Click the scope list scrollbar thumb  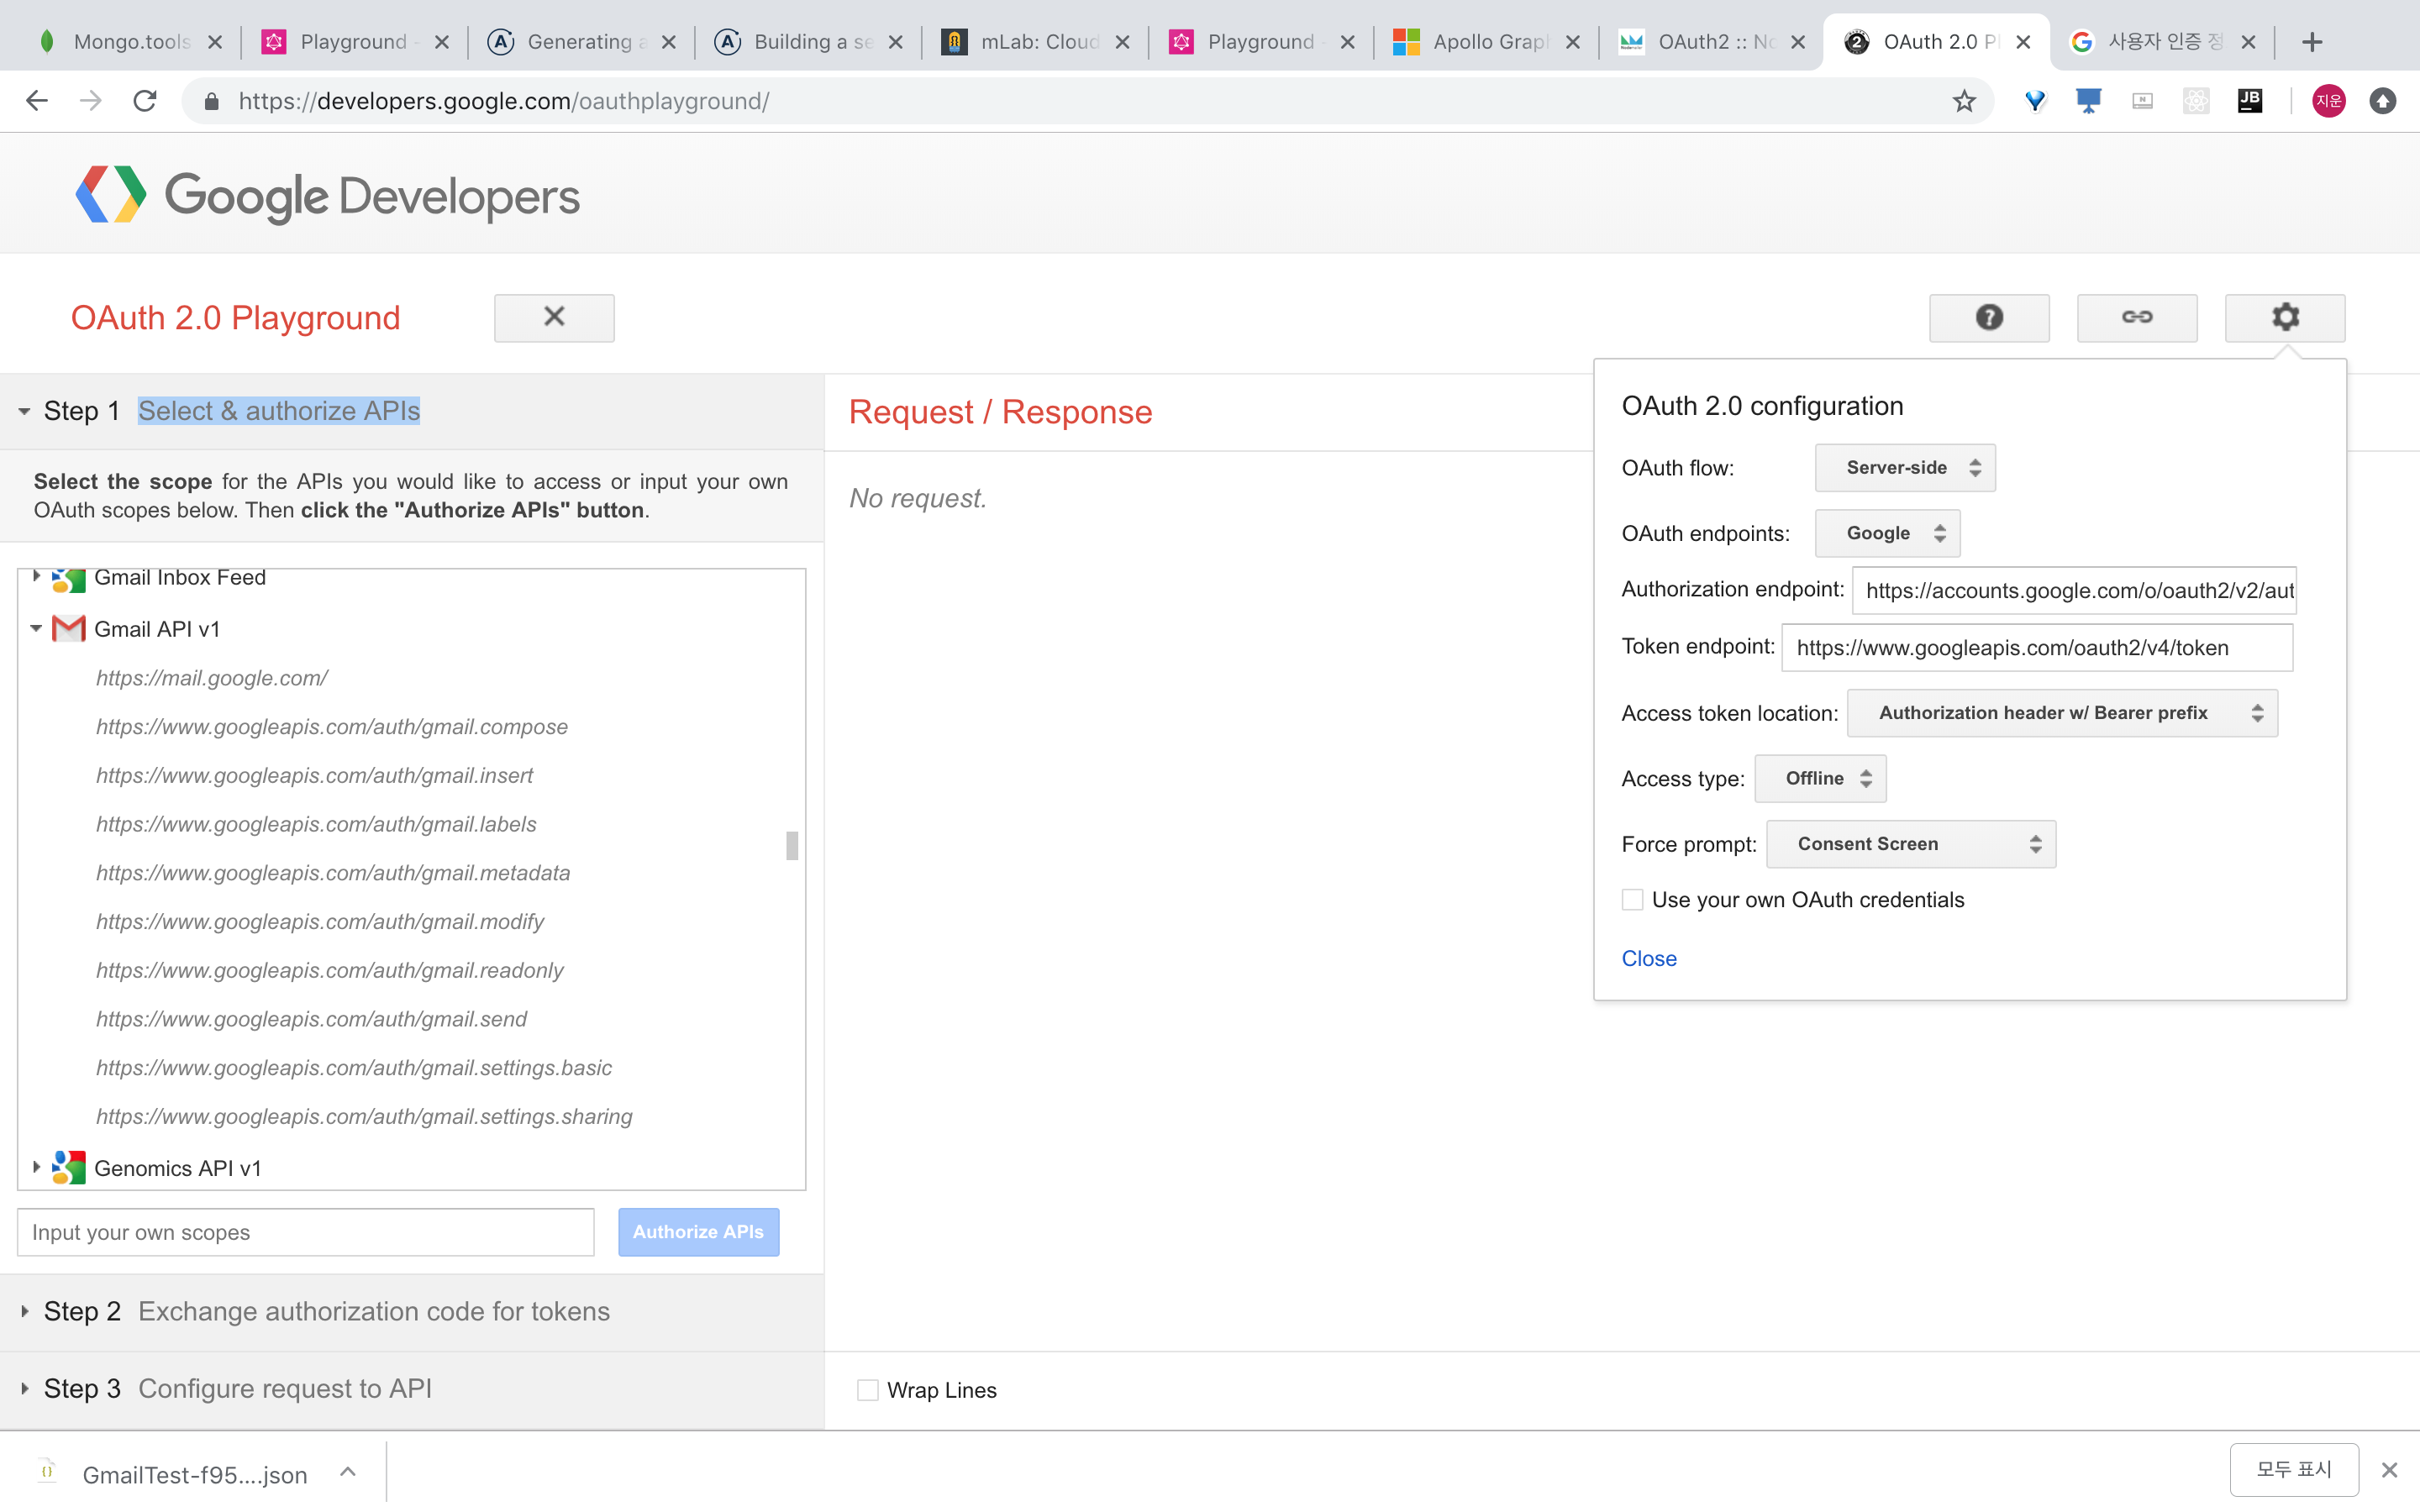(792, 846)
